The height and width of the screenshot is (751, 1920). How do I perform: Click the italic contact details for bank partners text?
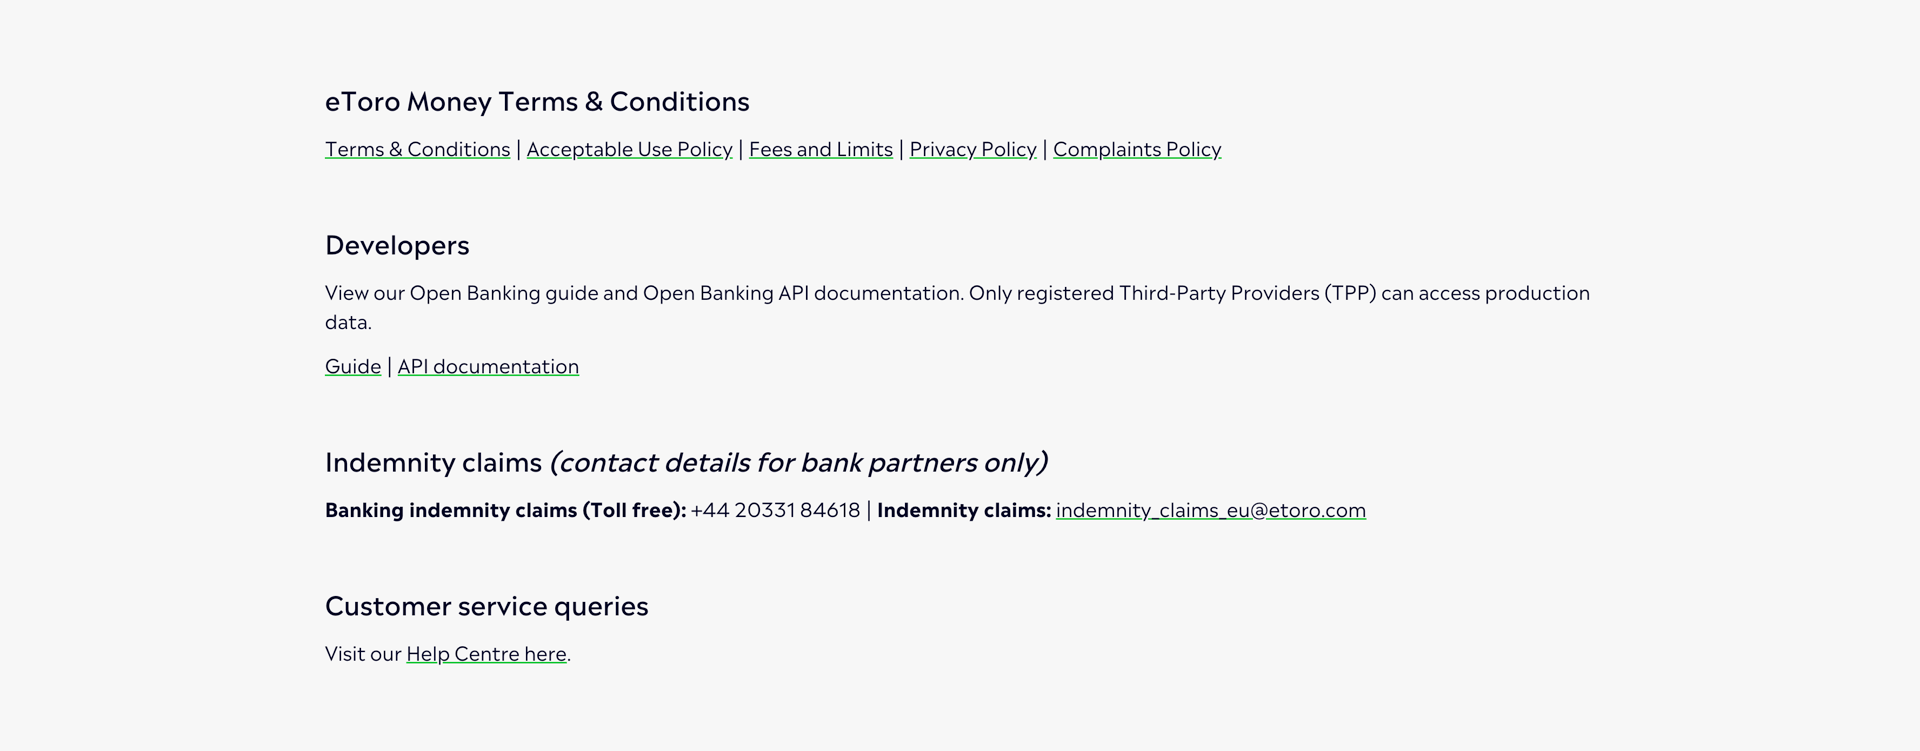[x=798, y=462]
